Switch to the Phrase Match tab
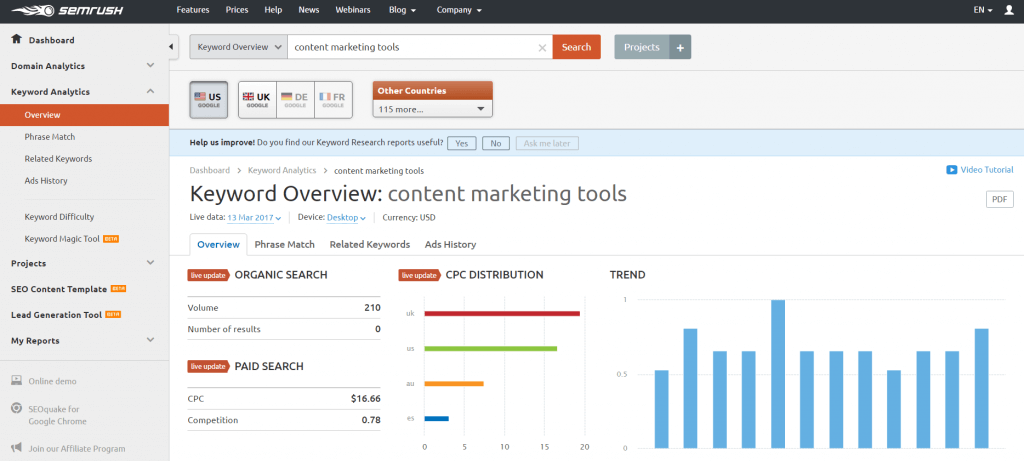1024x461 pixels. (x=285, y=244)
